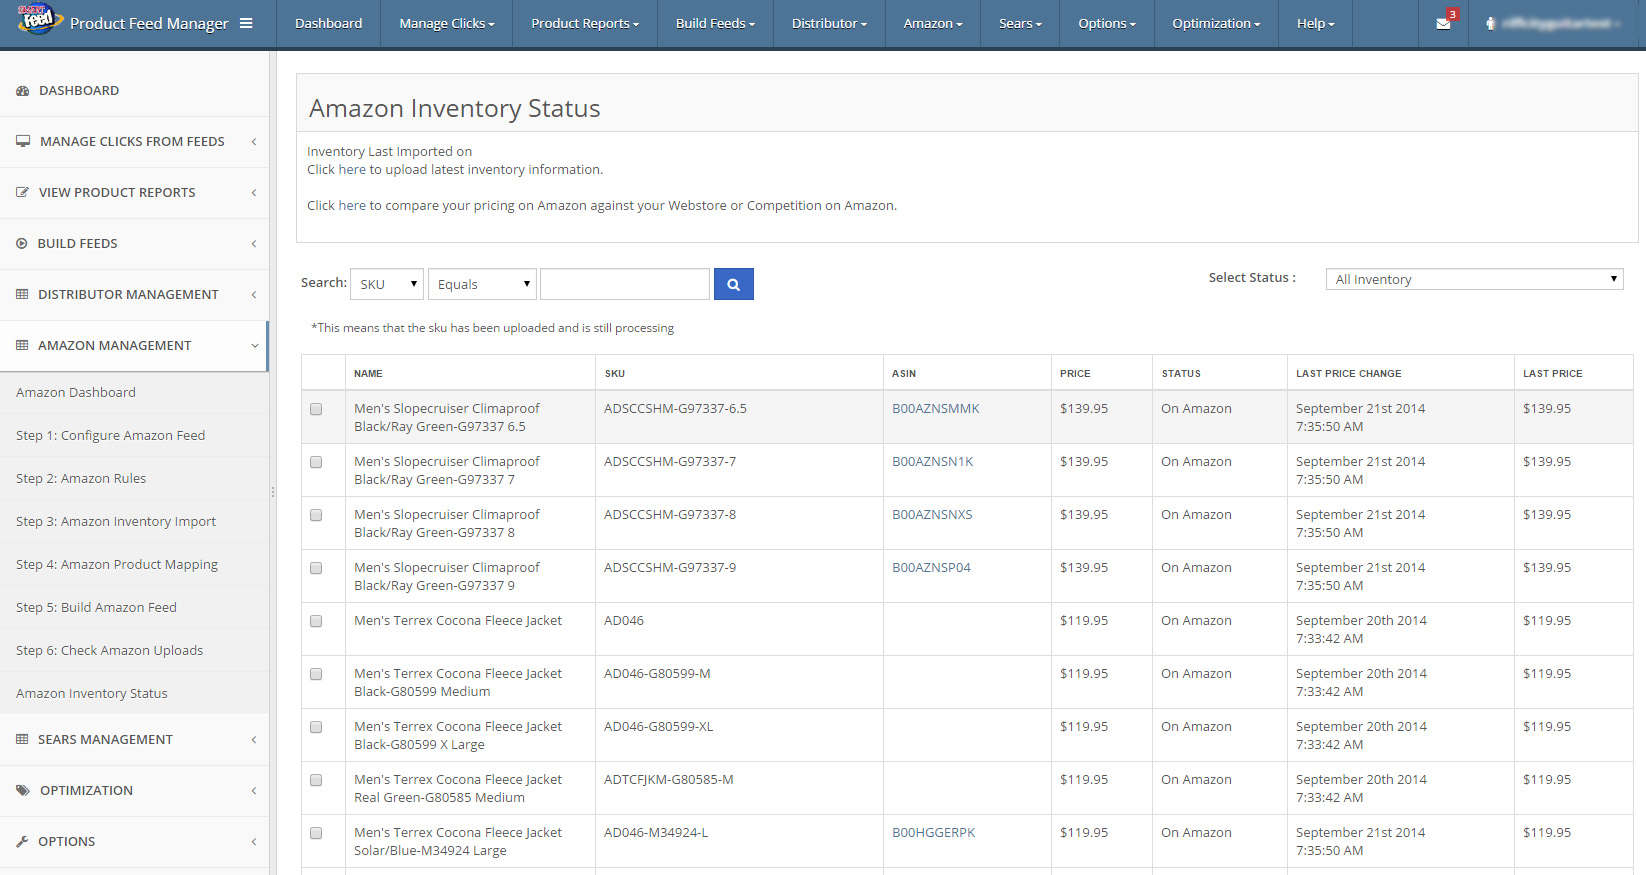Click the blue magnifier search button

coord(733,284)
